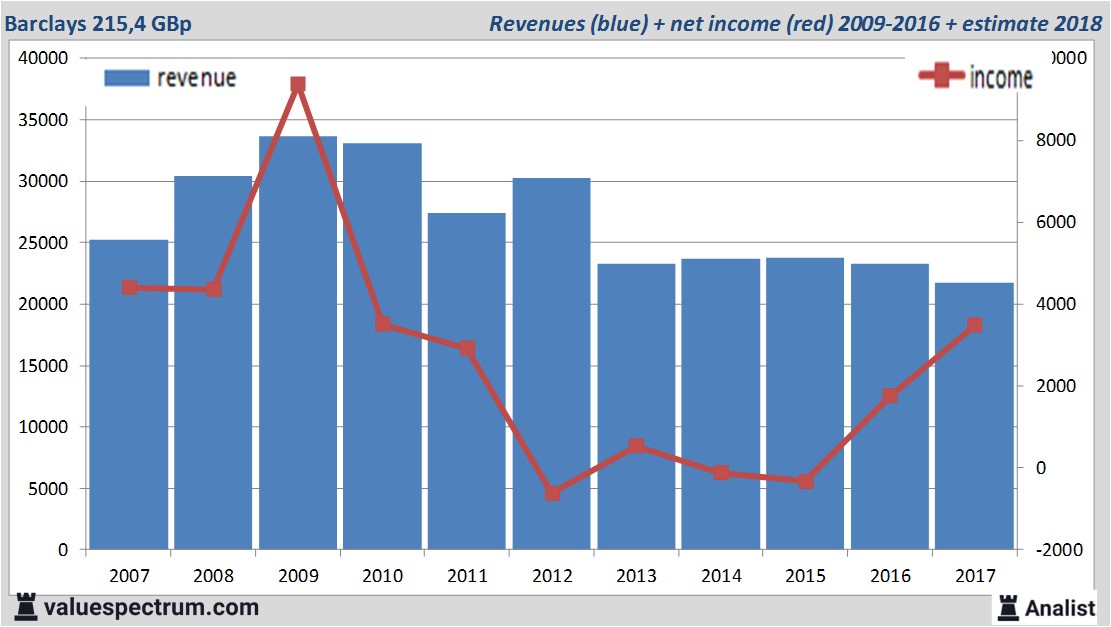Screen dimensions: 1111x627
Task: Select the 2009 income peak marker
Action: [x=298, y=85]
